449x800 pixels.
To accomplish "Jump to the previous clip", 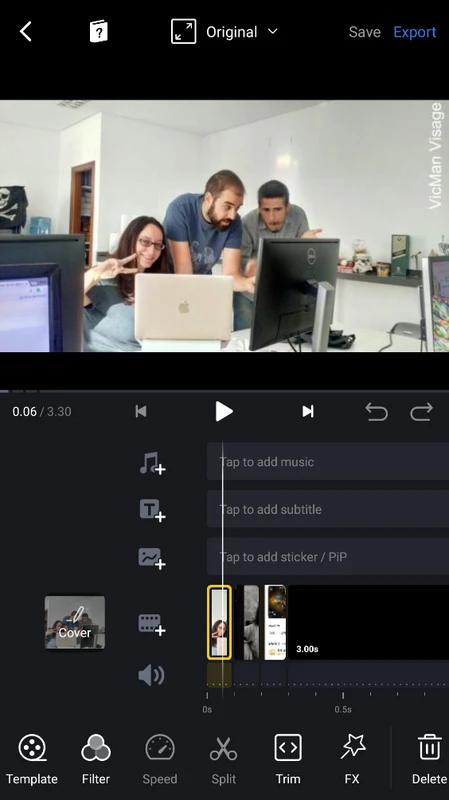I will (x=141, y=411).
